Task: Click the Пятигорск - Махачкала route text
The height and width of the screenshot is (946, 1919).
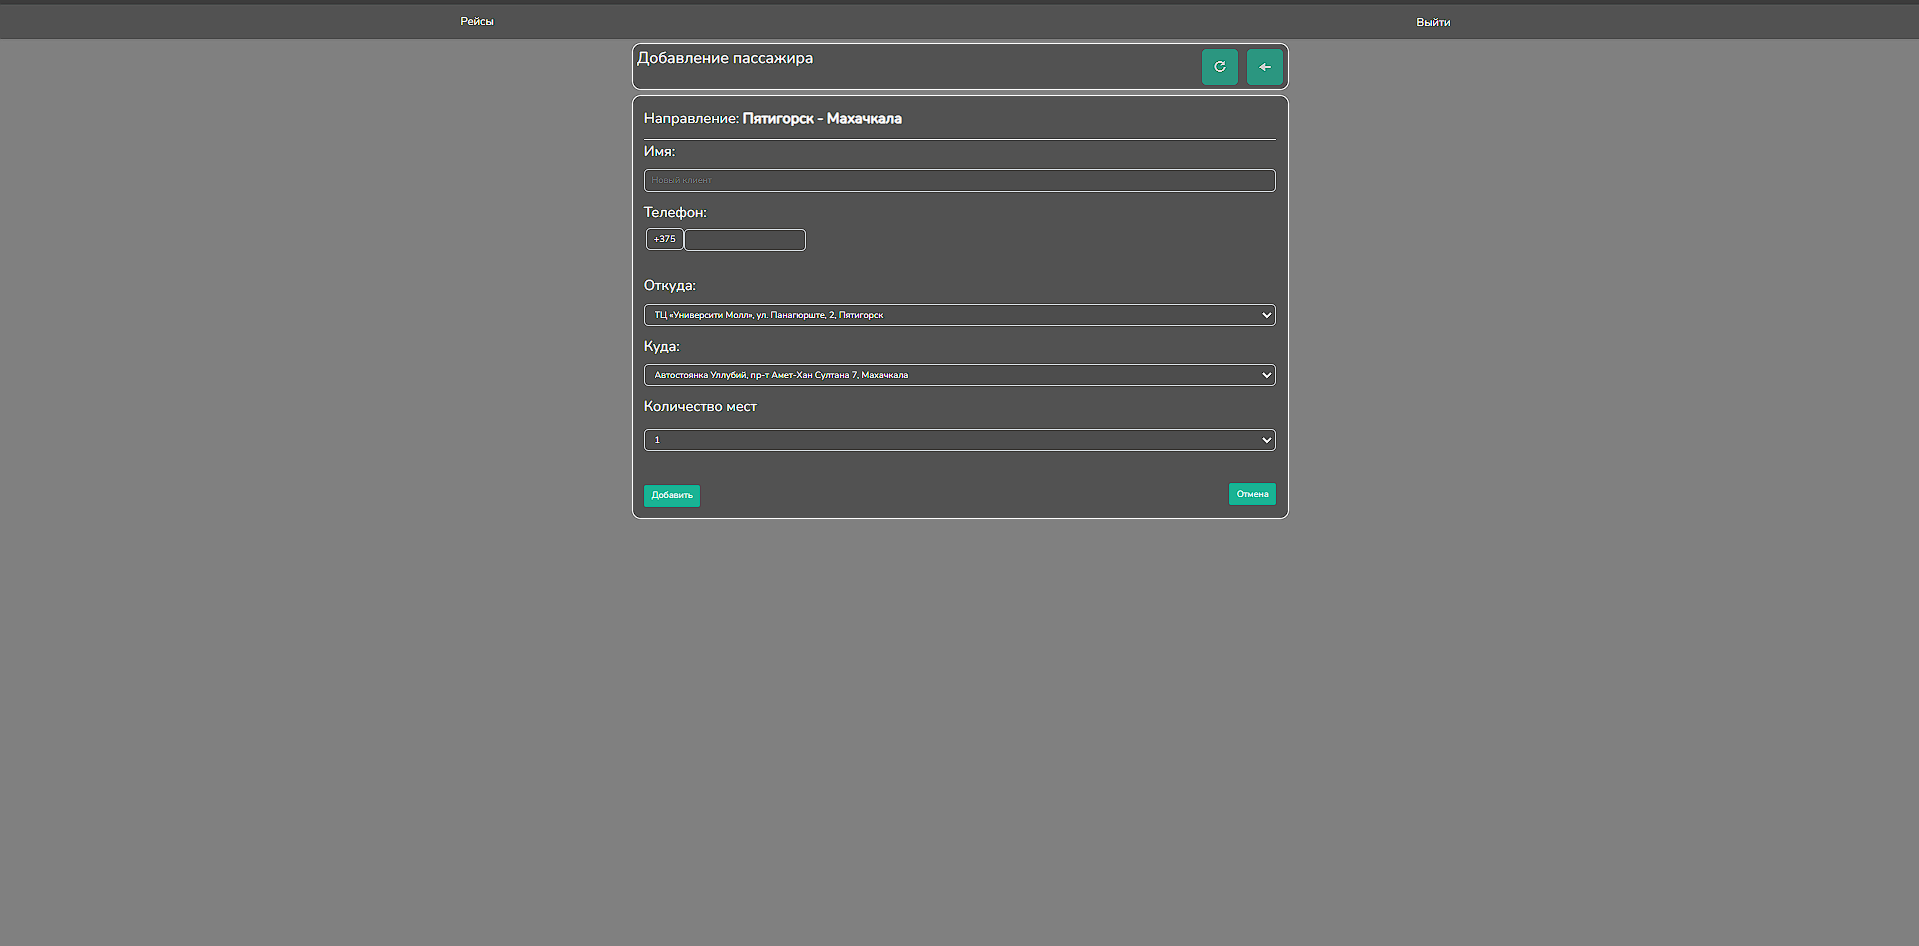Action: (x=822, y=119)
